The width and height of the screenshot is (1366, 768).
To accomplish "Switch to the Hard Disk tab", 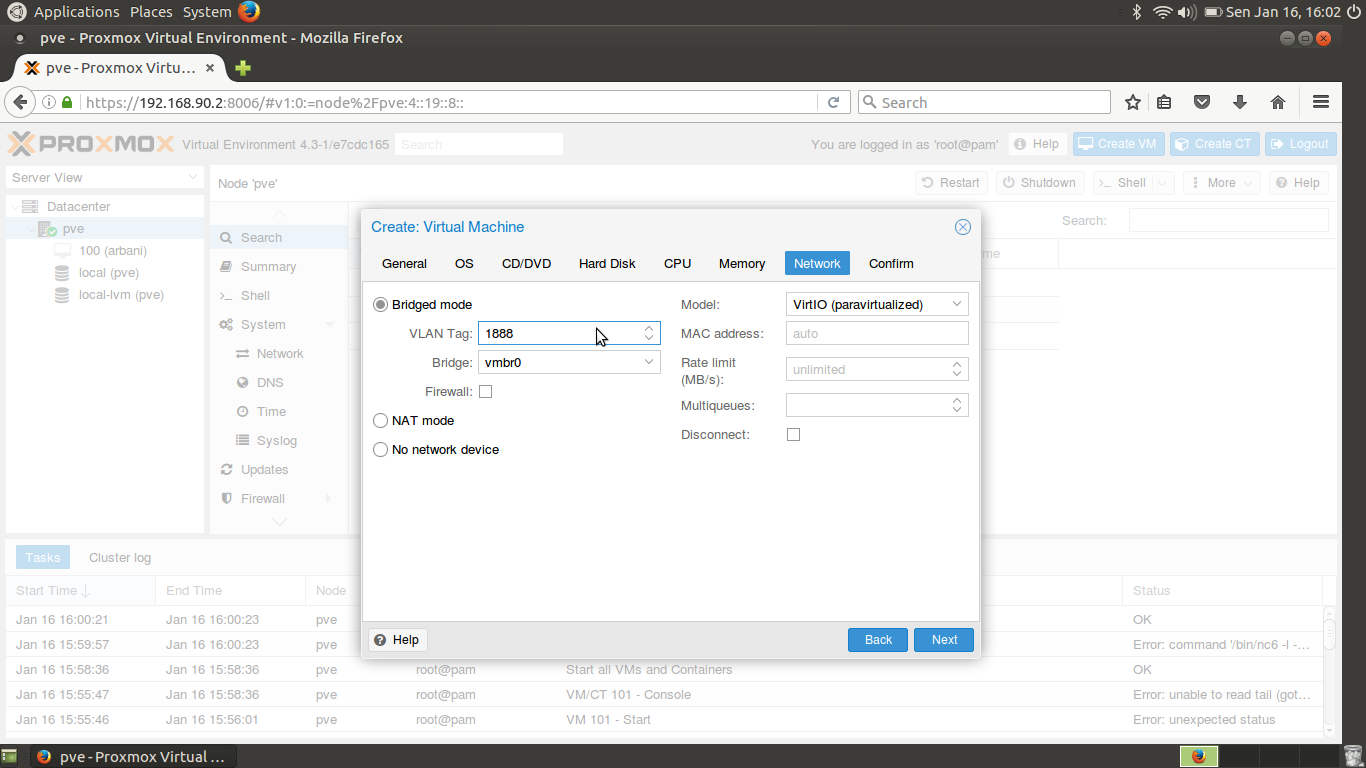I will click(x=607, y=264).
